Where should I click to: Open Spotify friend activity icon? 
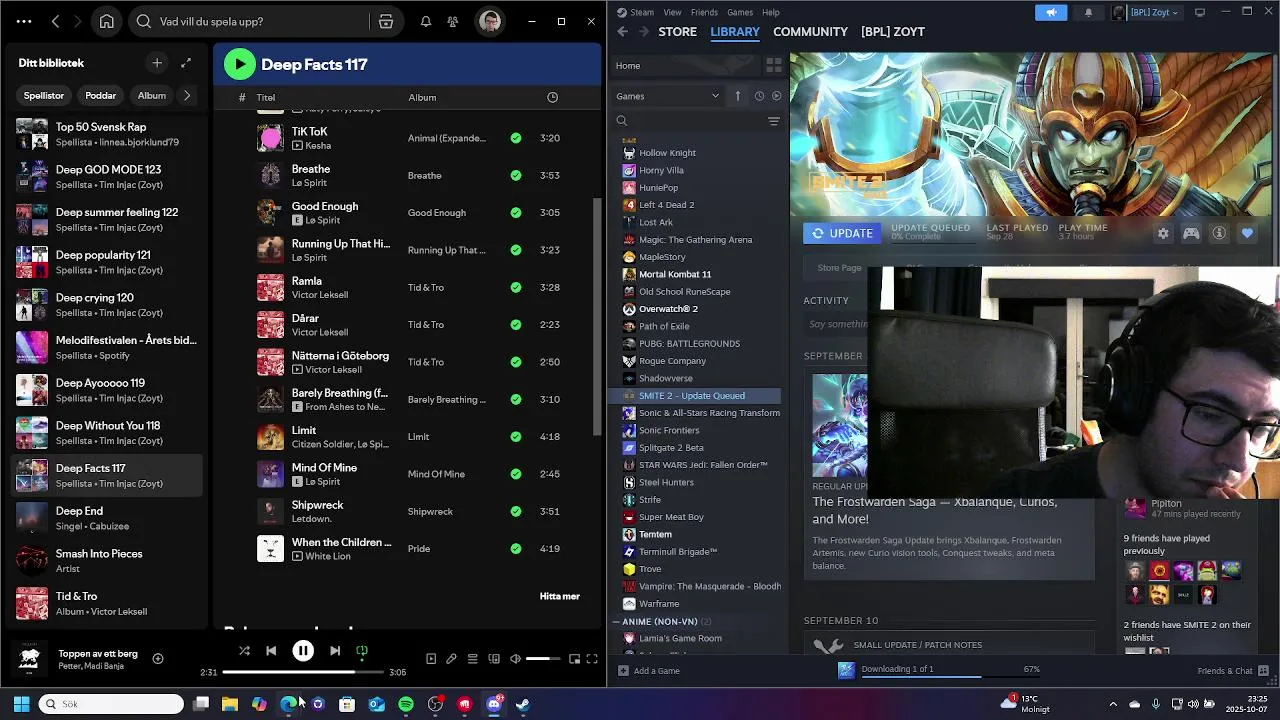(453, 21)
